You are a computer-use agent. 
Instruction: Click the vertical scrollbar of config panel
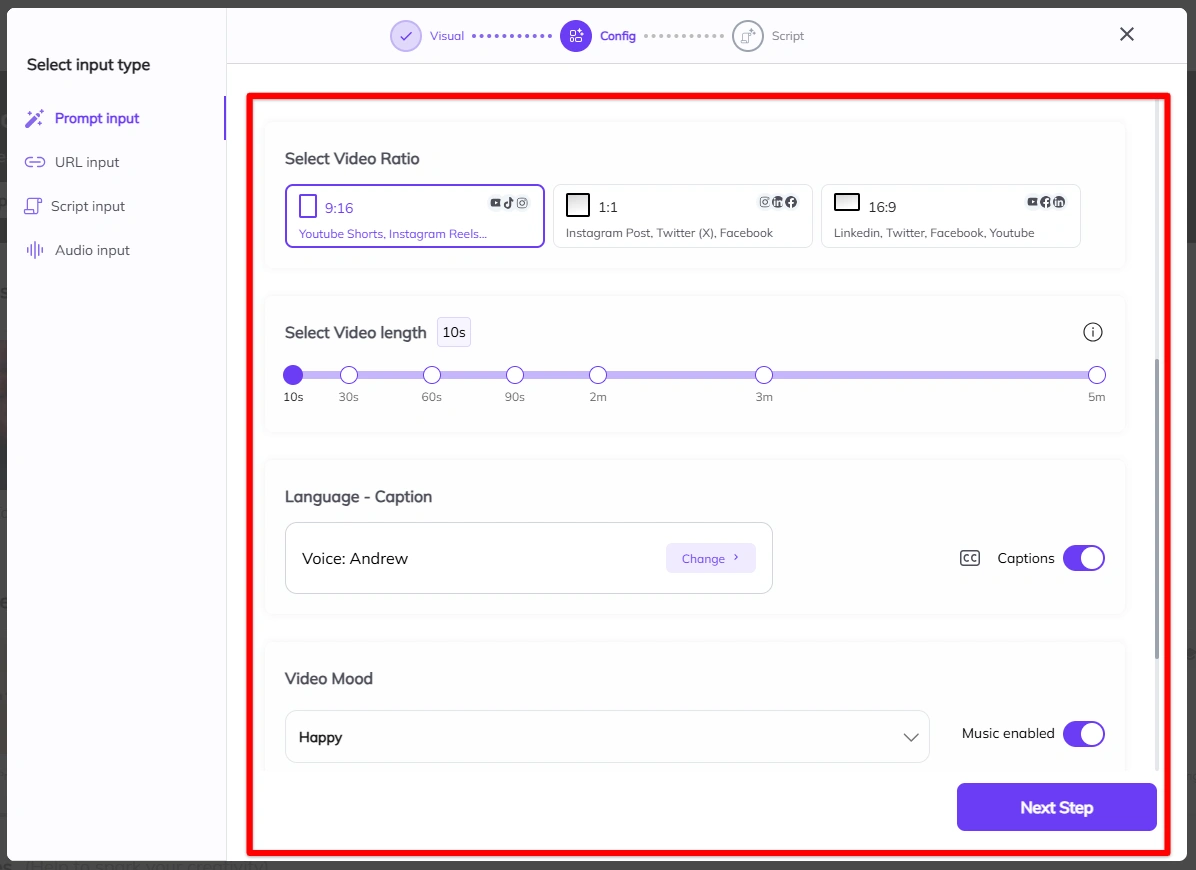[x=1156, y=509]
